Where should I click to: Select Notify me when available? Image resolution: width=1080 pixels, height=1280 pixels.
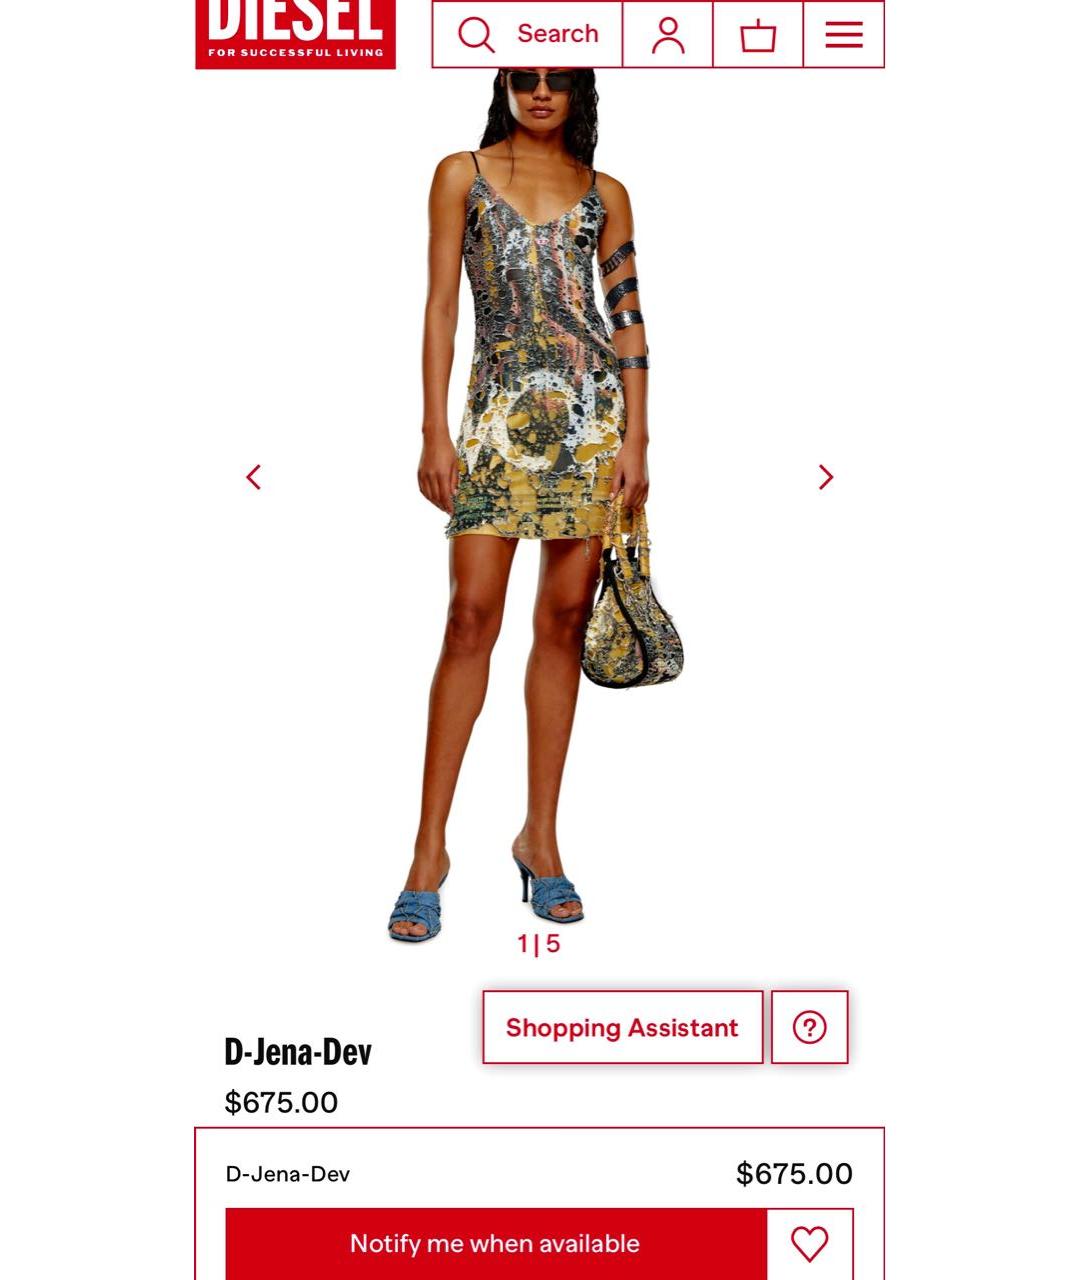(496, 1244)
